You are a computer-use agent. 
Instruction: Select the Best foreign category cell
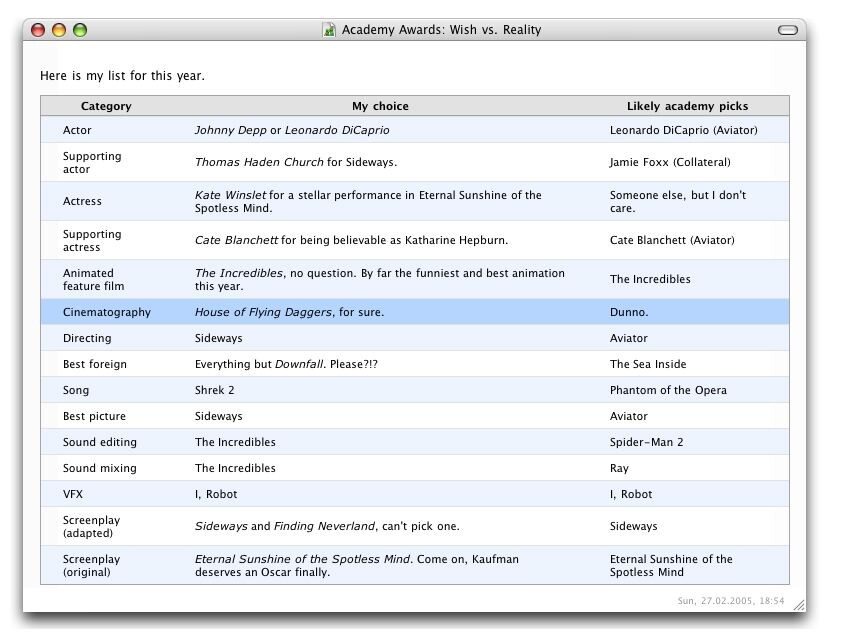(x=95, y=364)
